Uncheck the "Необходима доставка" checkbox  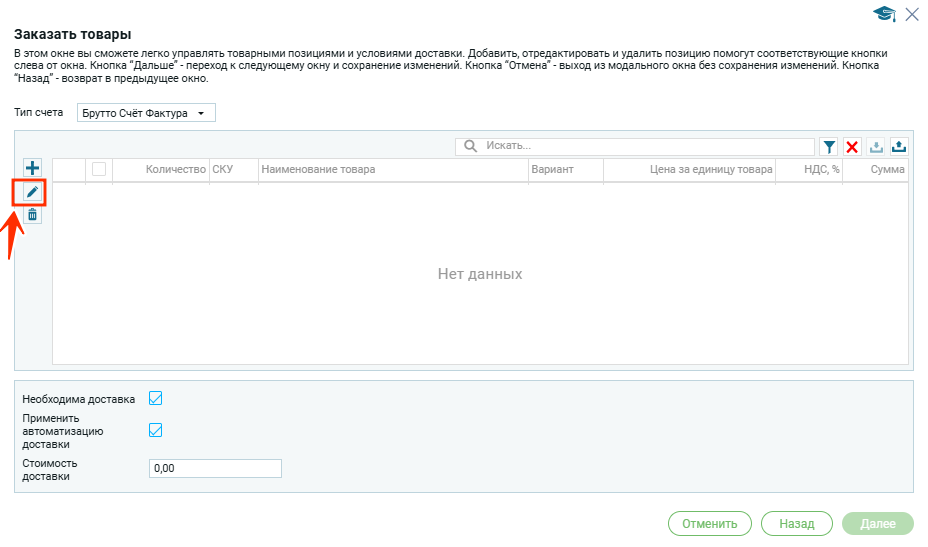tap(155, 399)
